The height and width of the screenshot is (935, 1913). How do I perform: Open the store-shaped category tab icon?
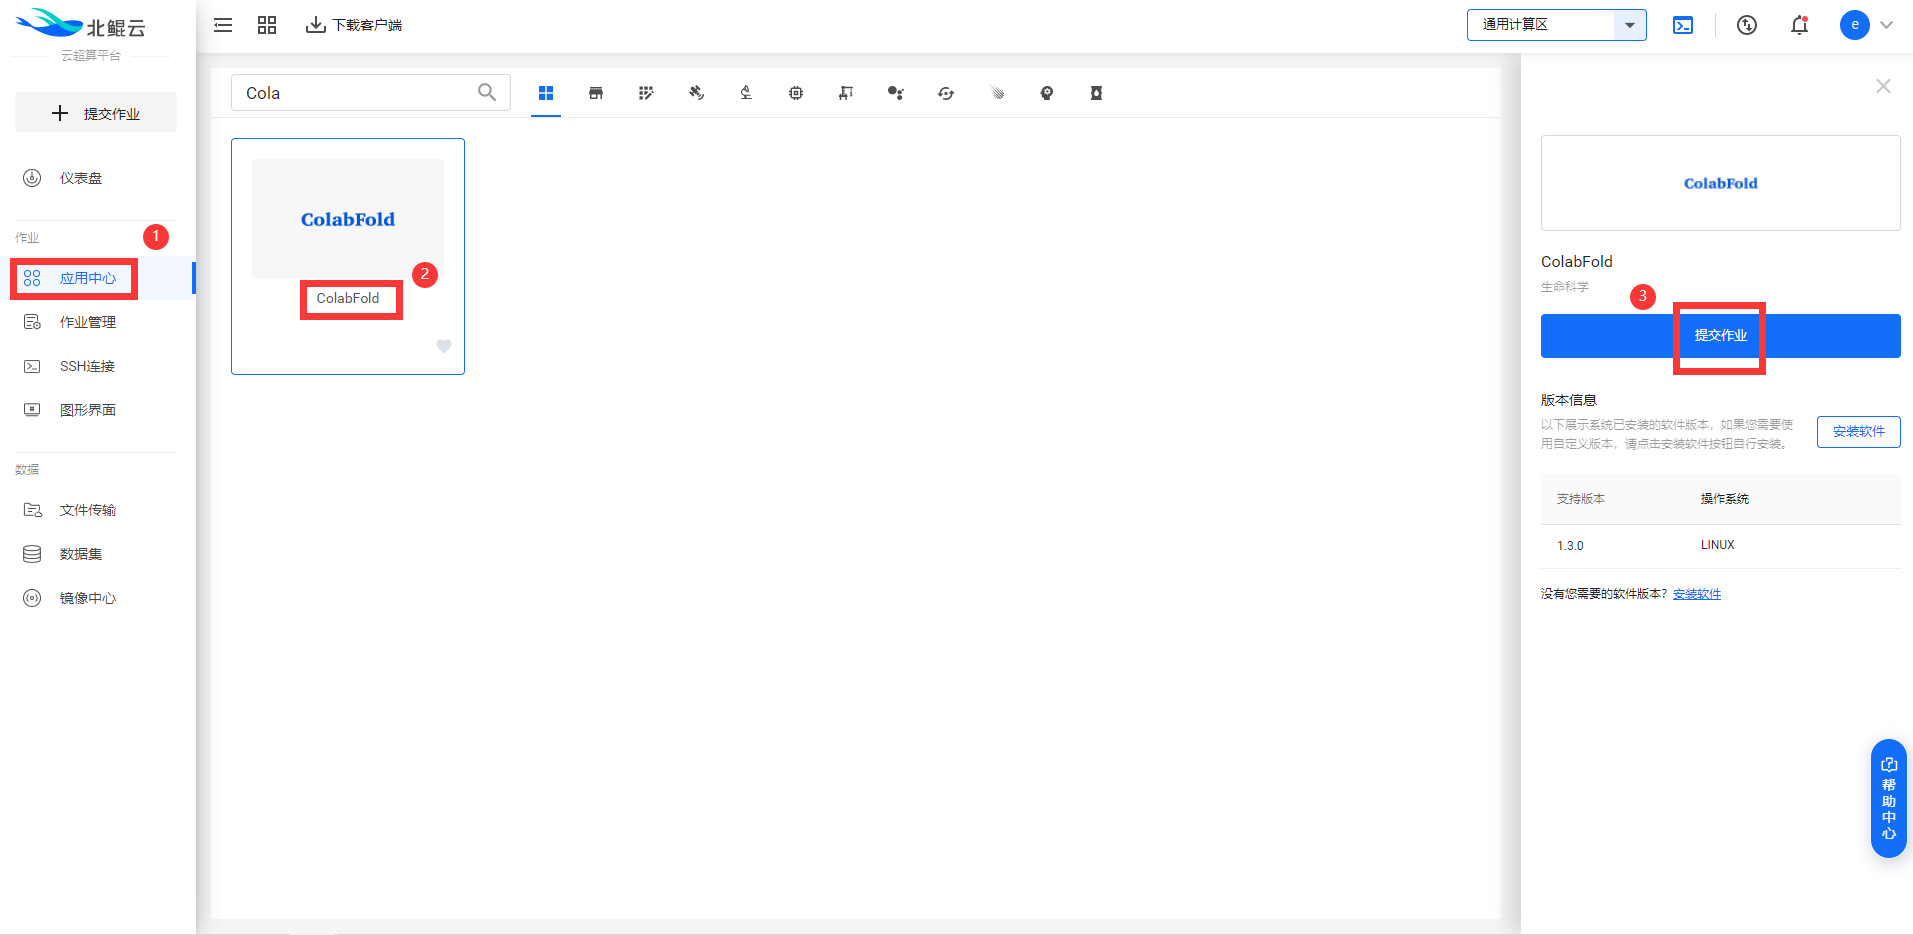coord(596,93)
